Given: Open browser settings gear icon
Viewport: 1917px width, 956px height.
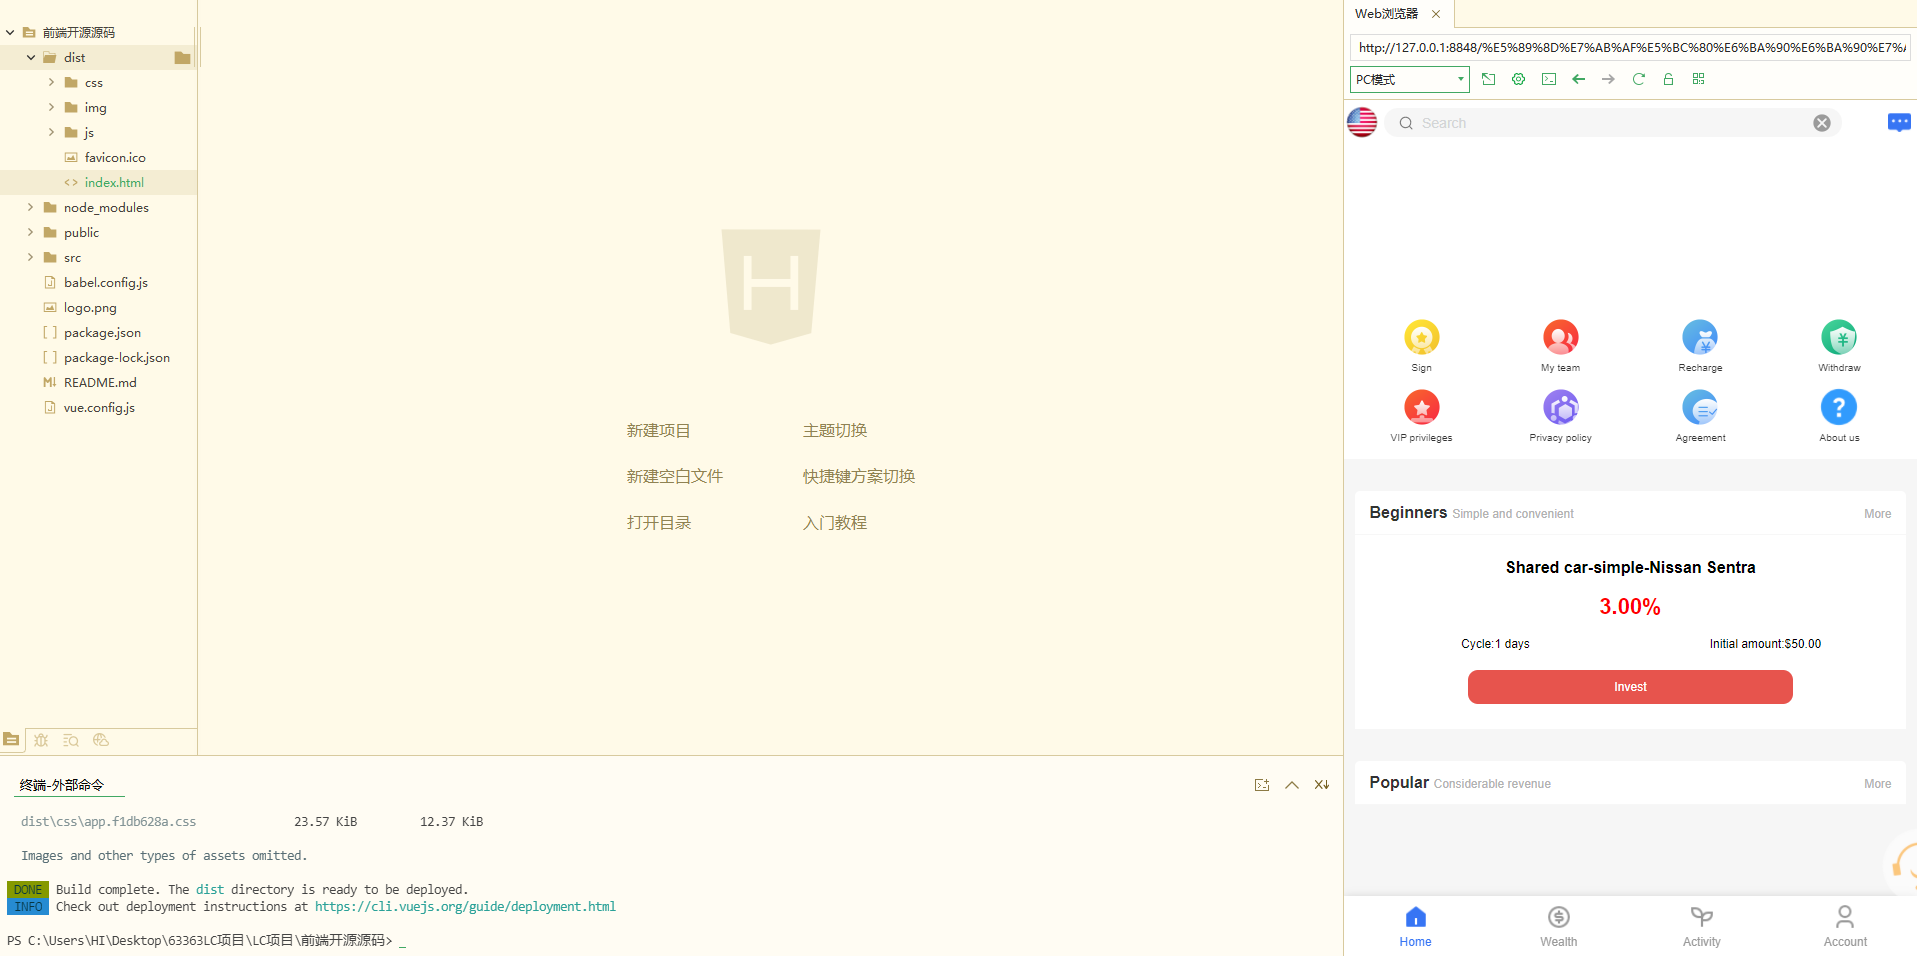Looking at the screenshot, I should (1518, 79).
